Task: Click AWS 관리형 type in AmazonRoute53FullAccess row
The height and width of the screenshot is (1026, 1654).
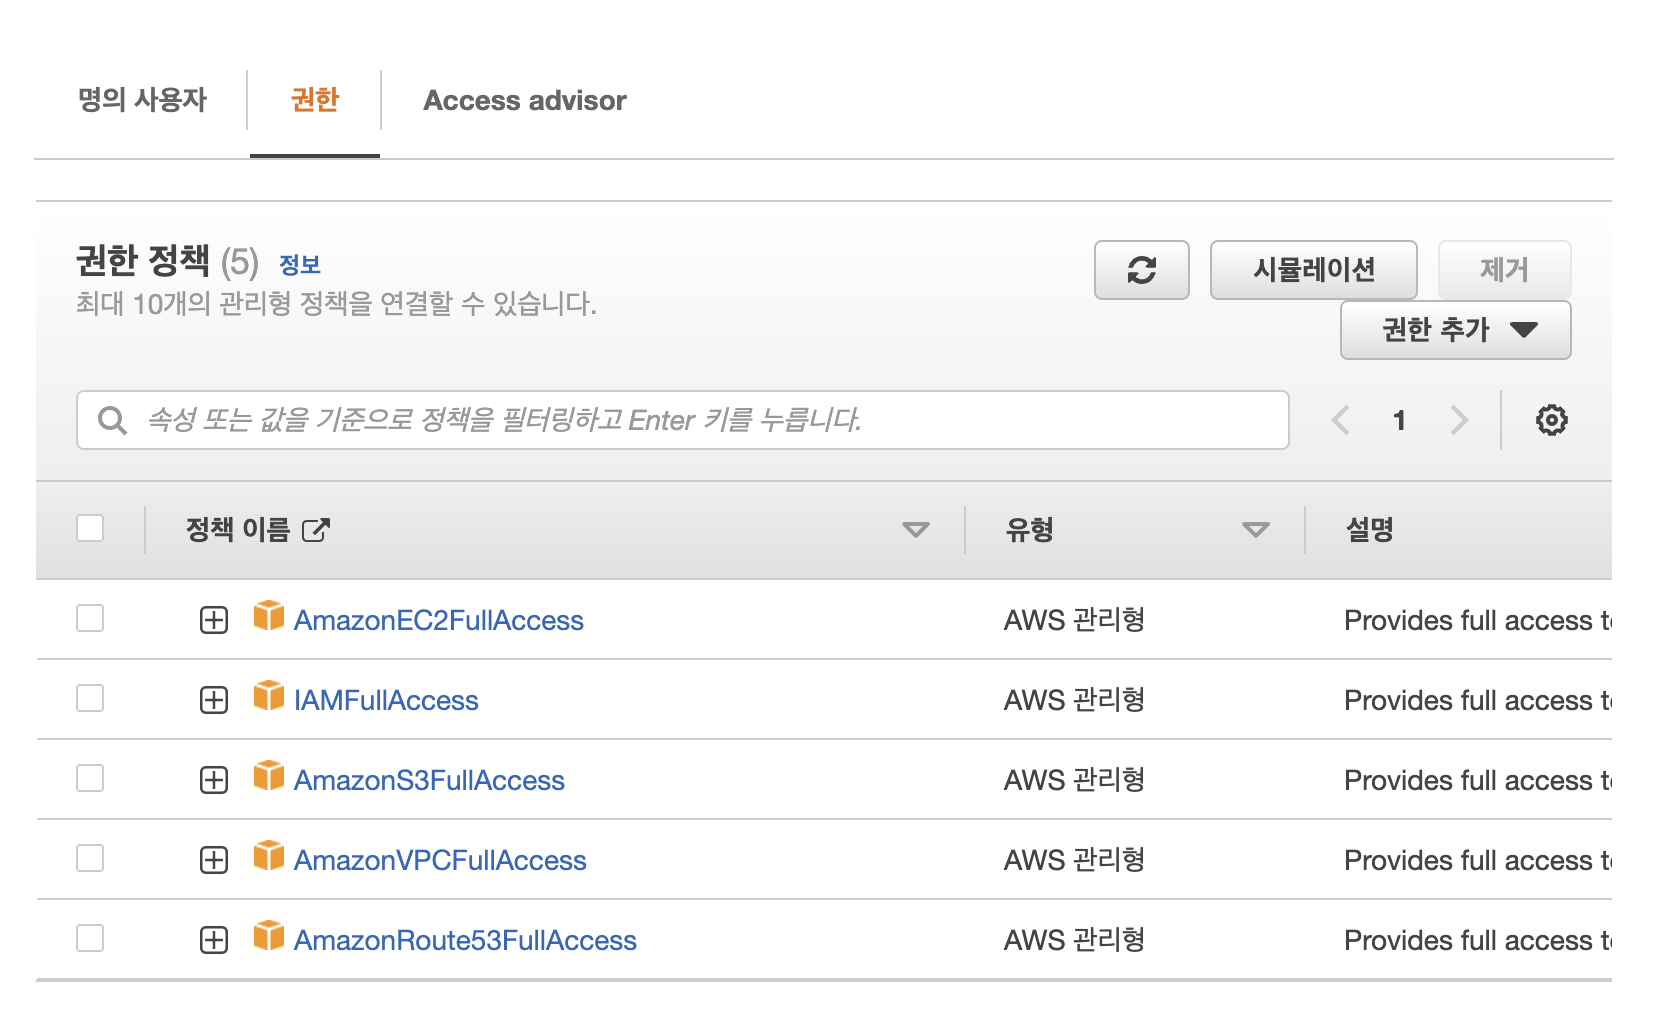Action: [1075, 940]
